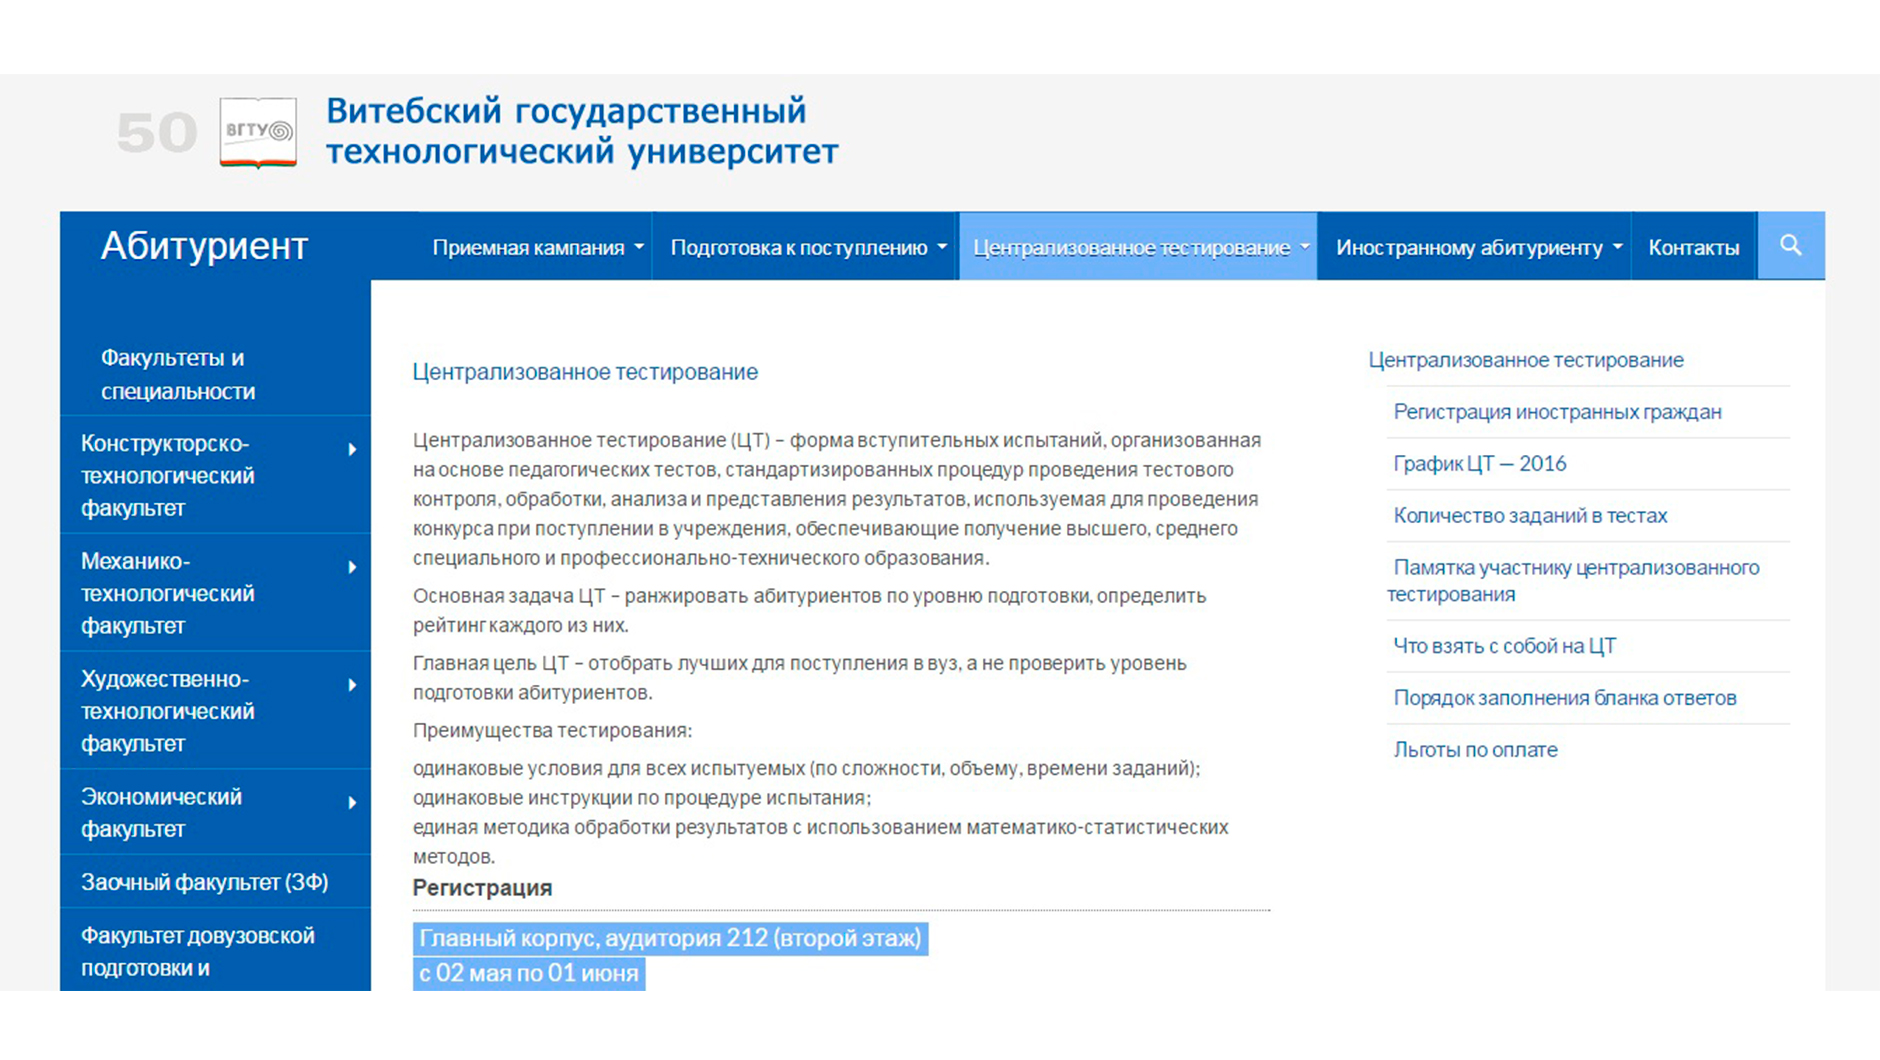The width and height of the screenshot is (1880, 1060).
Task: Click the paragraph starting Основная задача ЦТ
Action: click(x=810, y=610)
